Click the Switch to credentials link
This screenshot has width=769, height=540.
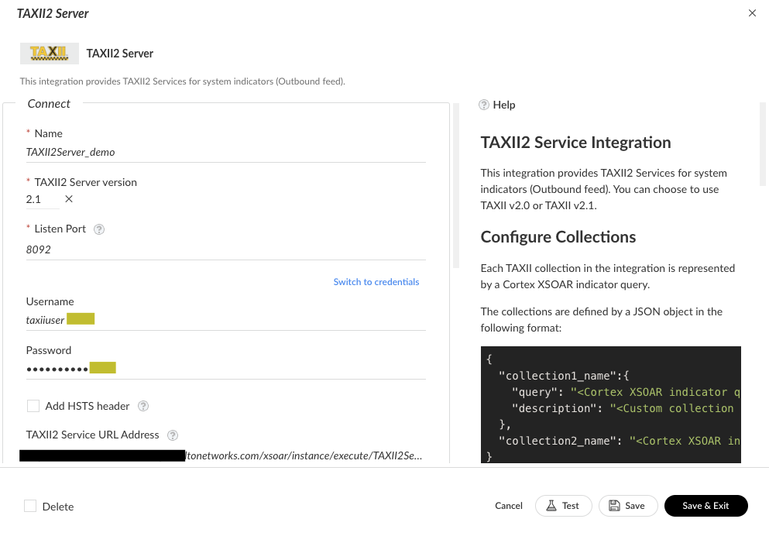click(376, 282)
